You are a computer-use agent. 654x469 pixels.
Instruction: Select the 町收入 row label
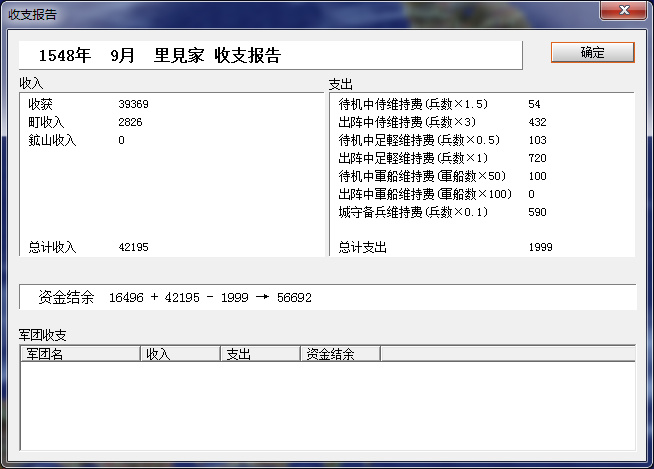pos(46,122)
